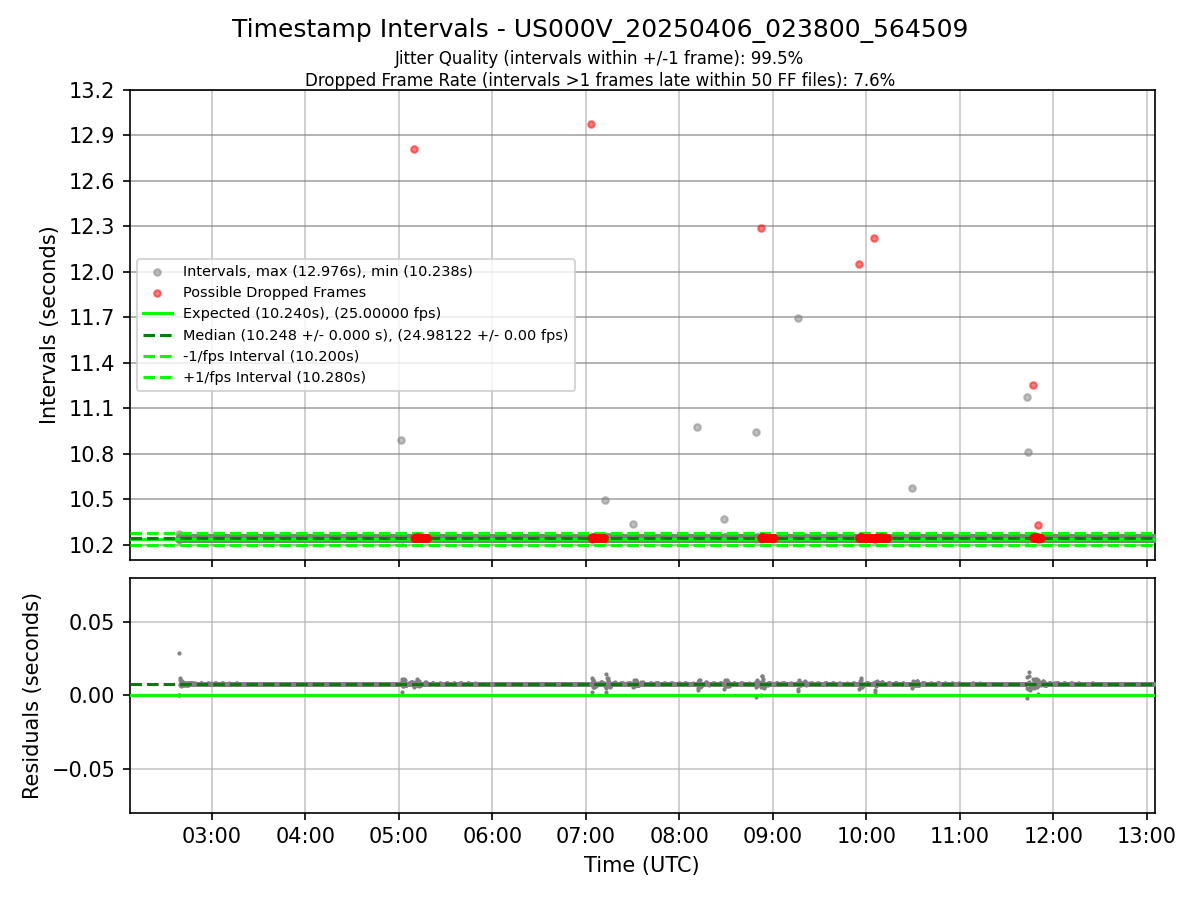Click the gray interval point near 11.7 seconds after 09:00
Viewport: 1200px width, 900px height.
click(798, 318)
